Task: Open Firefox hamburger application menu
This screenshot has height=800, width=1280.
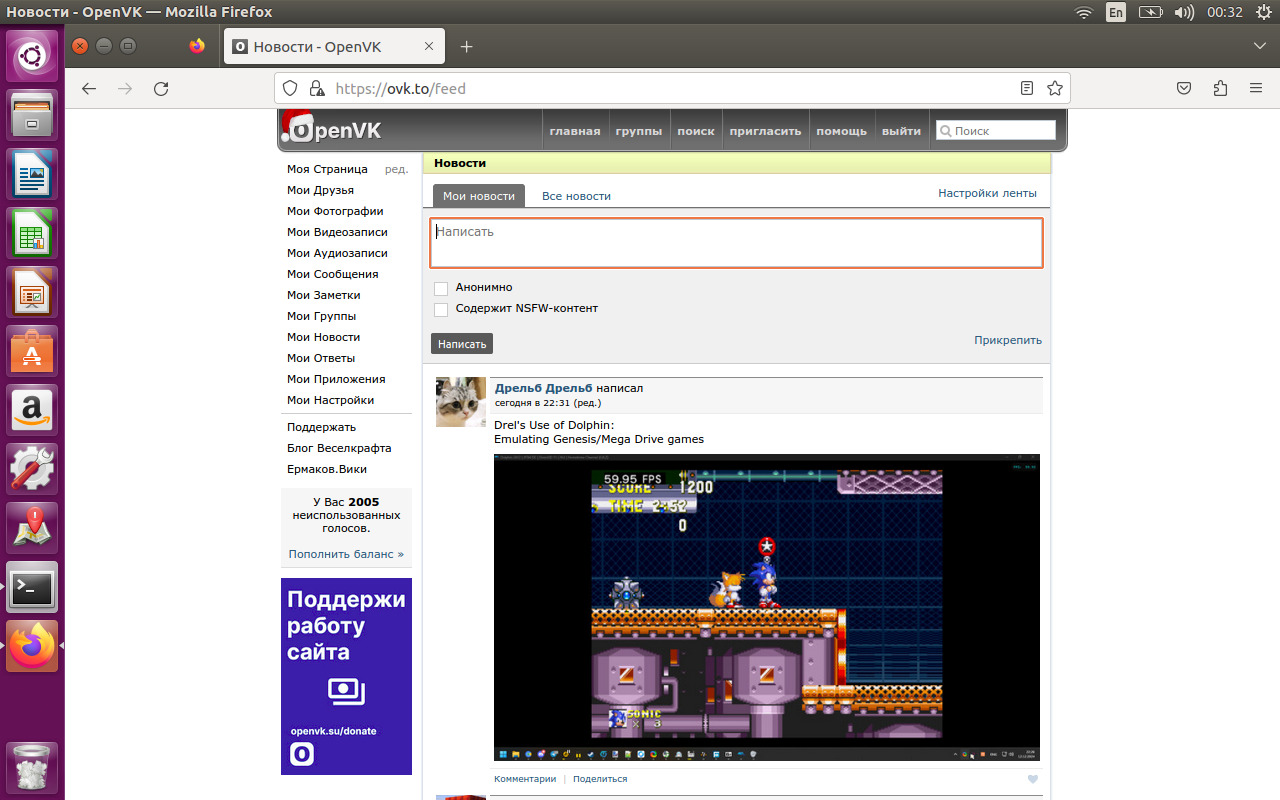Action: pos(1256,89)
